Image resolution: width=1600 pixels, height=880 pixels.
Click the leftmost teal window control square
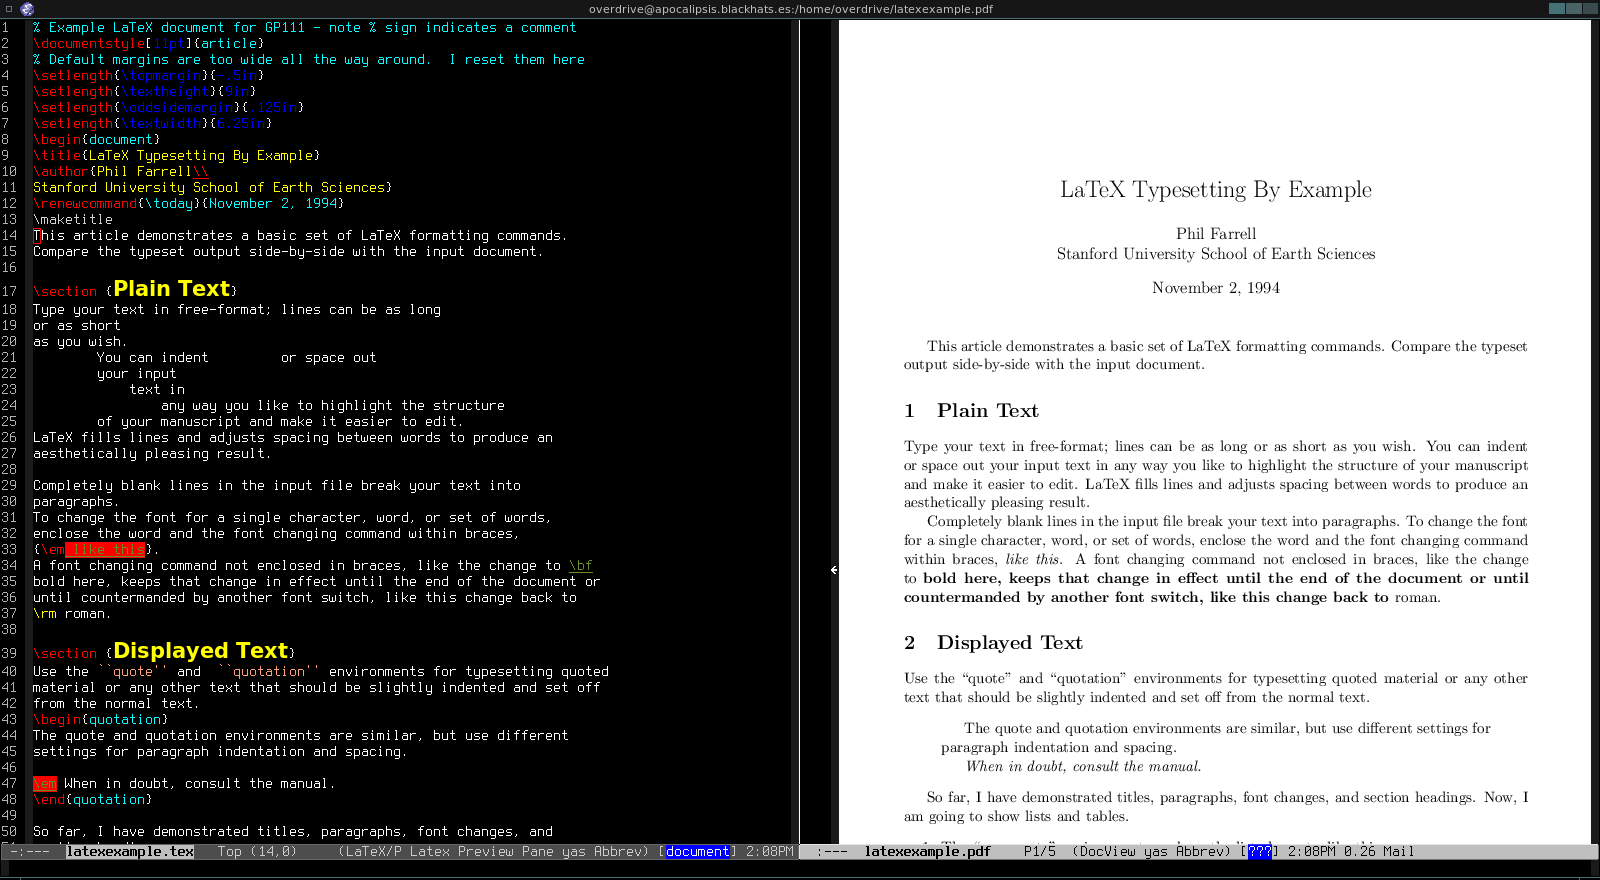[1557, 8]
